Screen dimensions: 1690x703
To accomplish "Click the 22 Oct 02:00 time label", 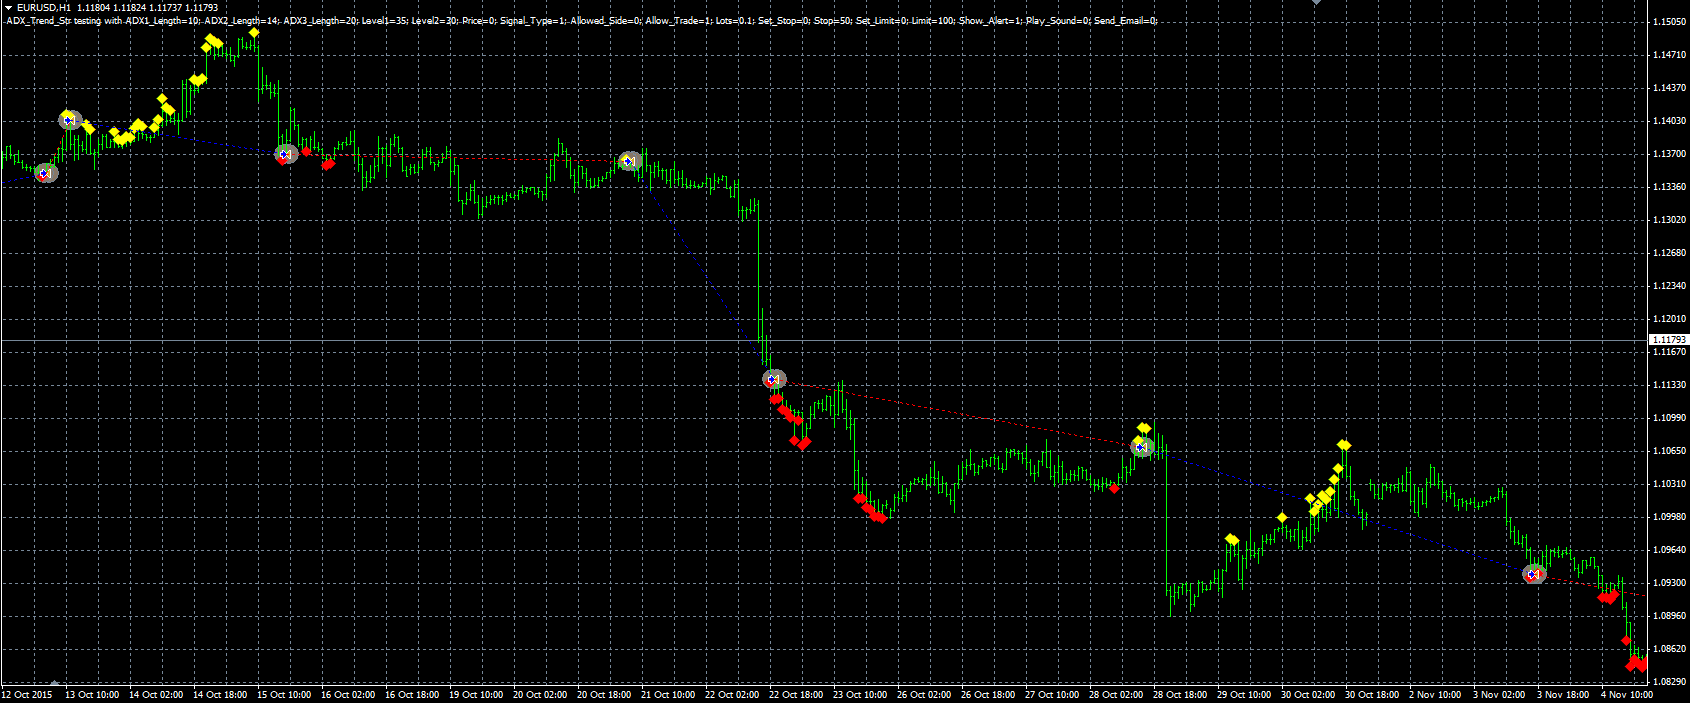I will click(x=732, y=694).
